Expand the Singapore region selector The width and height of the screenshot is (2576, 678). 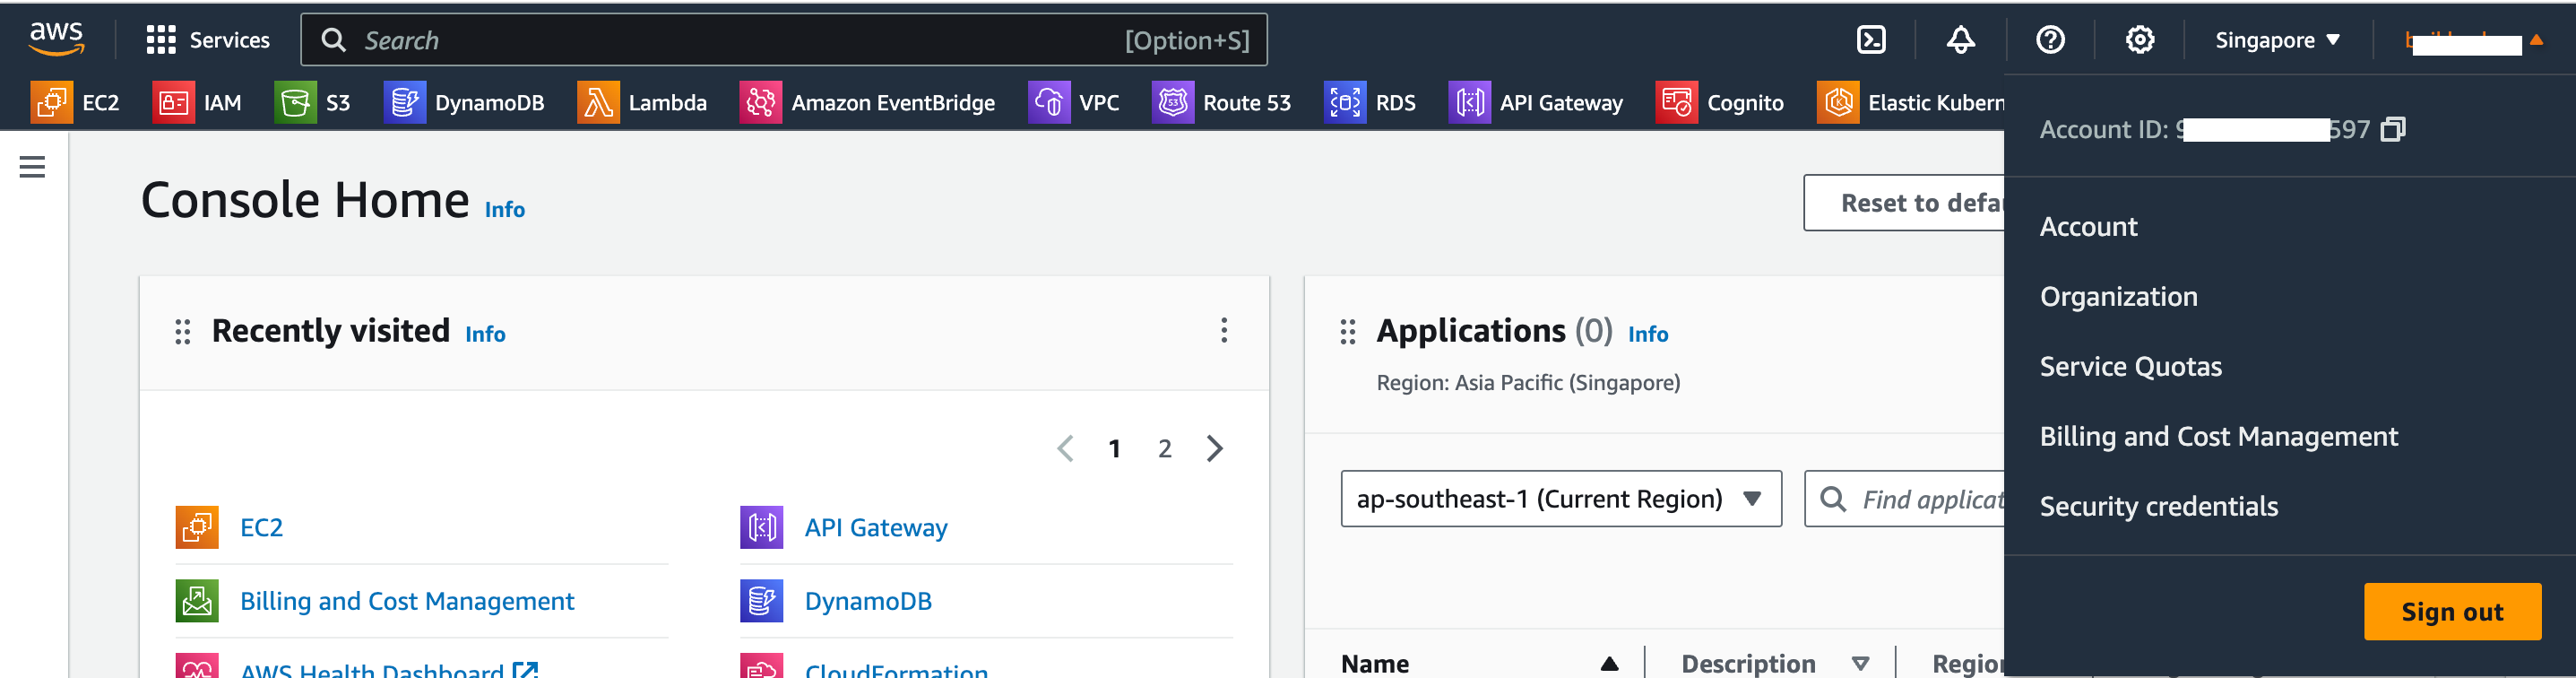coord(2277,40)
